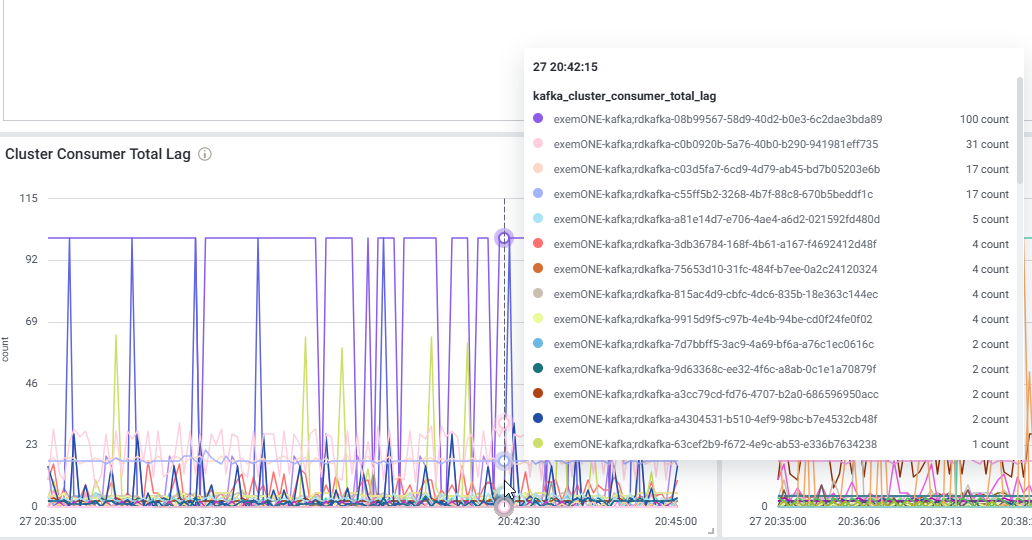1032x540 pixels.
Task: Select the rdkafka-a81e14d7 tooltip entry
Action: pos(716,219)
